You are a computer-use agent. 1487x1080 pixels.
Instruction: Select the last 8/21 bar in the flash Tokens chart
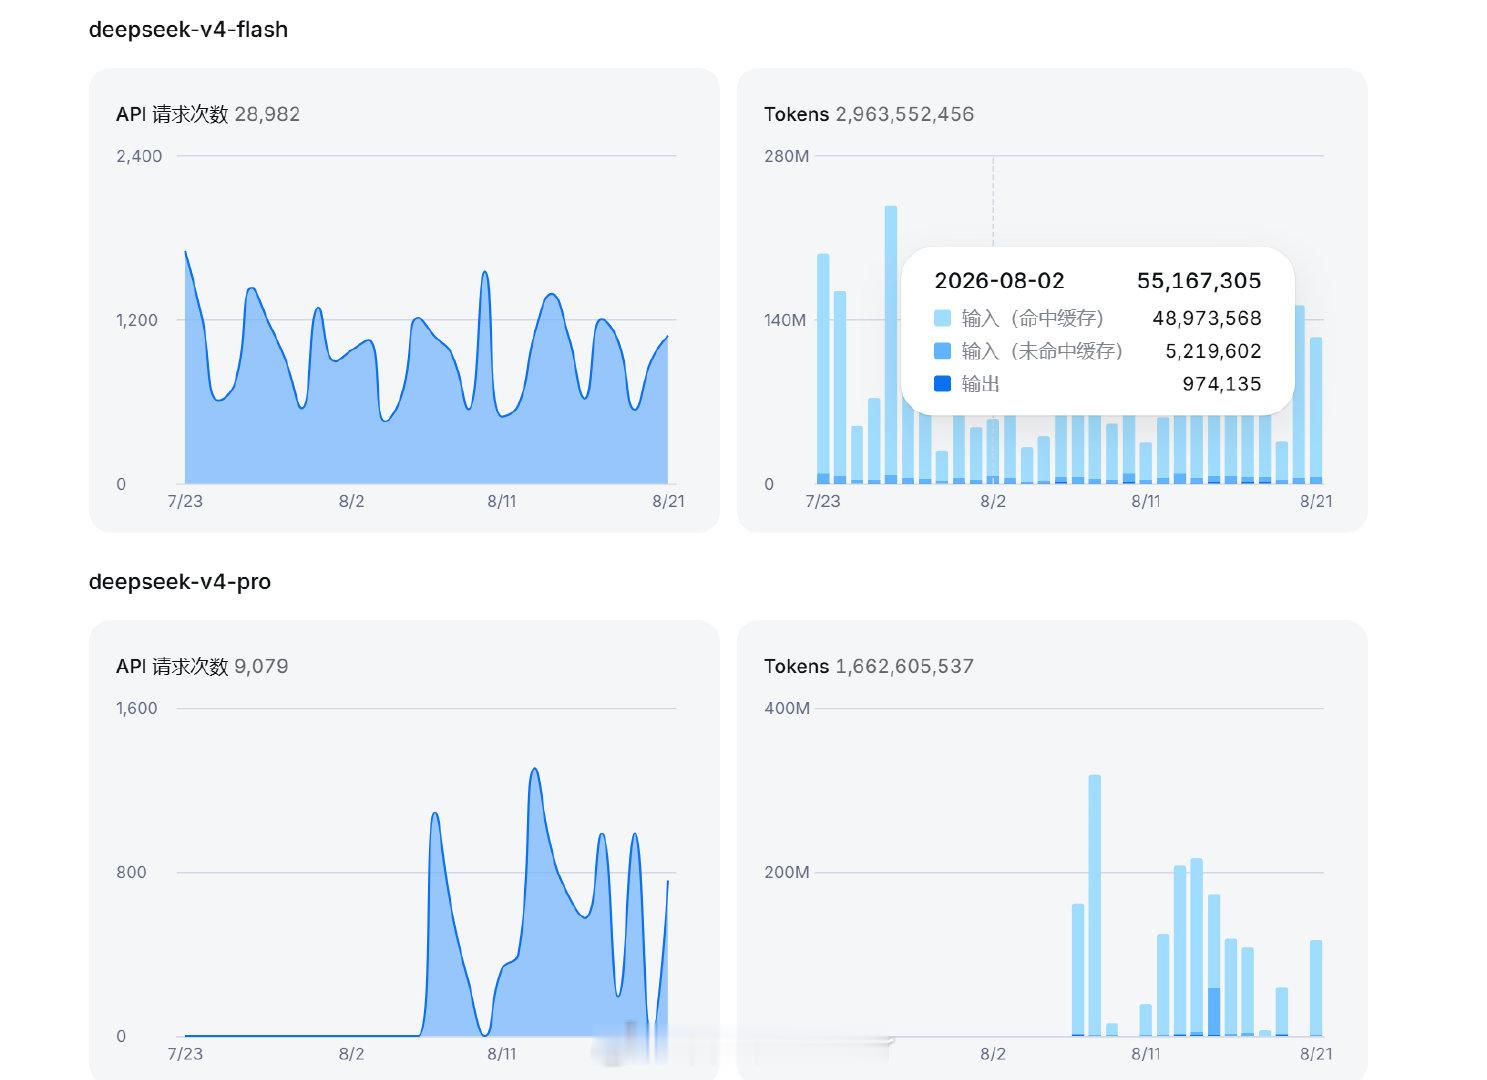(x=1316, y=411)
